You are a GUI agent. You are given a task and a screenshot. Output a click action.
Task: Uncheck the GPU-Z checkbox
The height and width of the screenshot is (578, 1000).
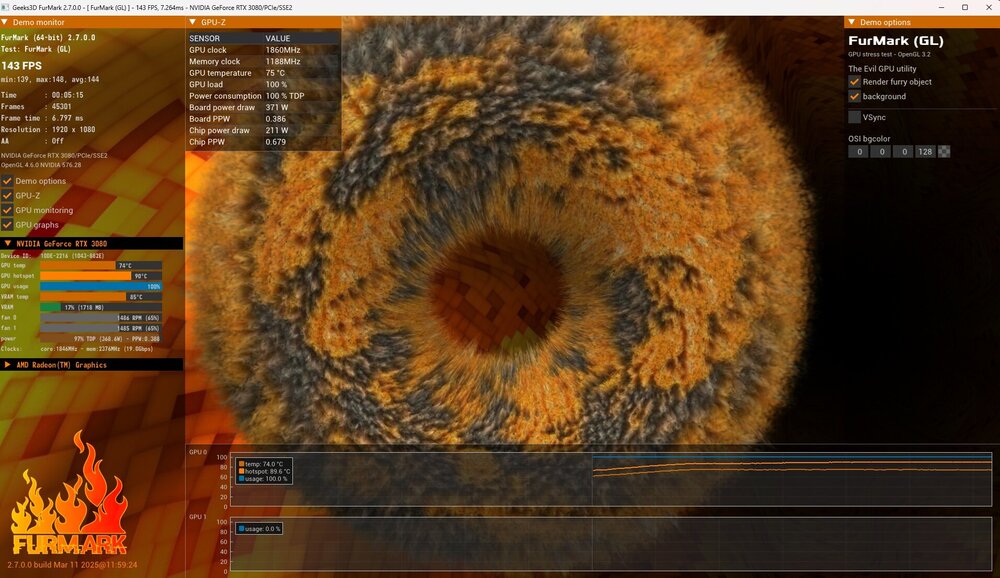(7, 196)
